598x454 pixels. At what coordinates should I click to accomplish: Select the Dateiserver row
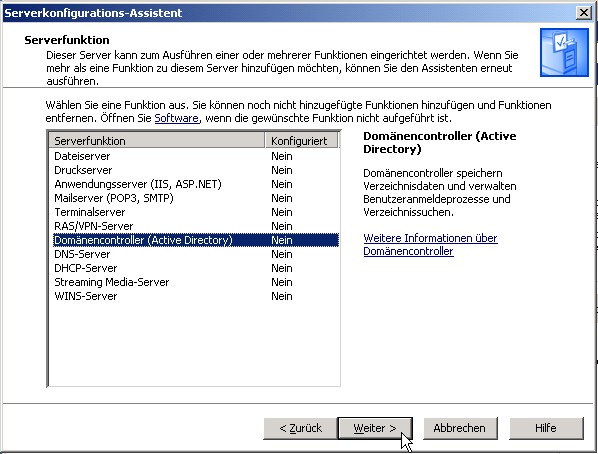(196, 156)
